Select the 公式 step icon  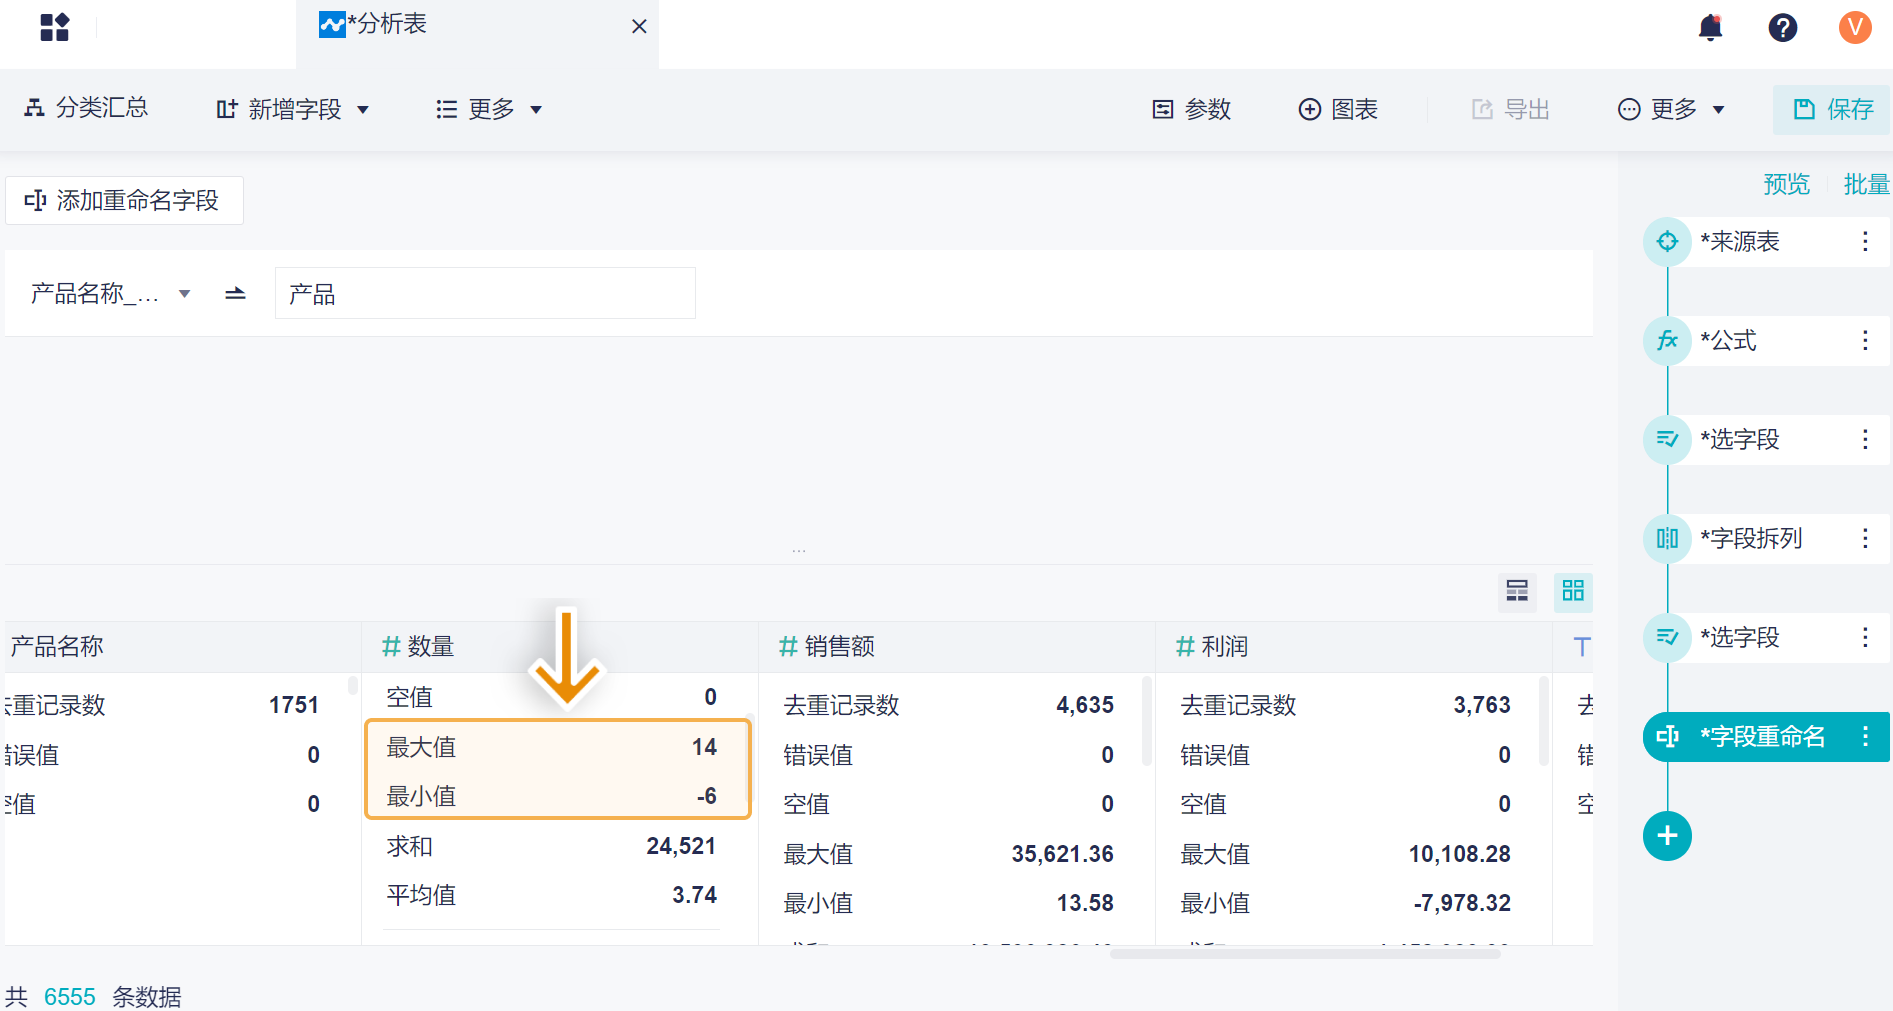click(x=1667, y=341)
